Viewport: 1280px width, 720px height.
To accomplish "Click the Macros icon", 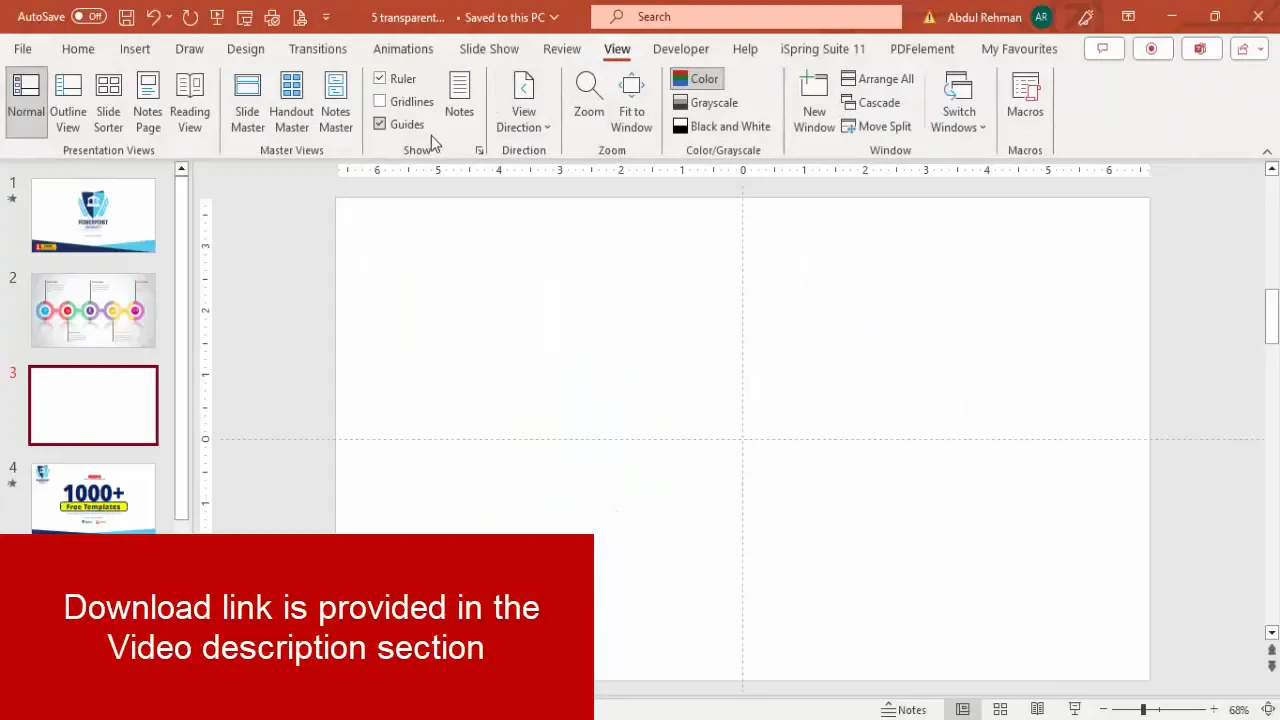I will pyautogui.click(x=1025, y=95).
